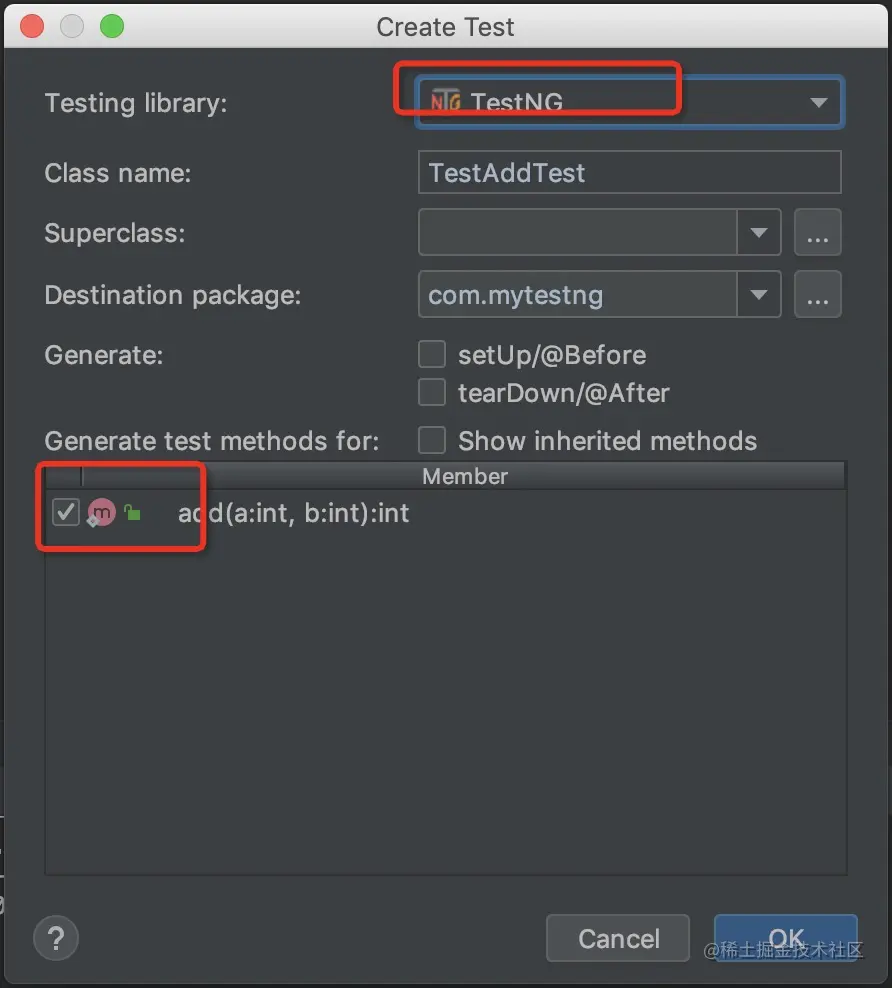Viewport: 892px width, 988px height.
Task: Open the help question mark button
Action: (x=56, y=938)
